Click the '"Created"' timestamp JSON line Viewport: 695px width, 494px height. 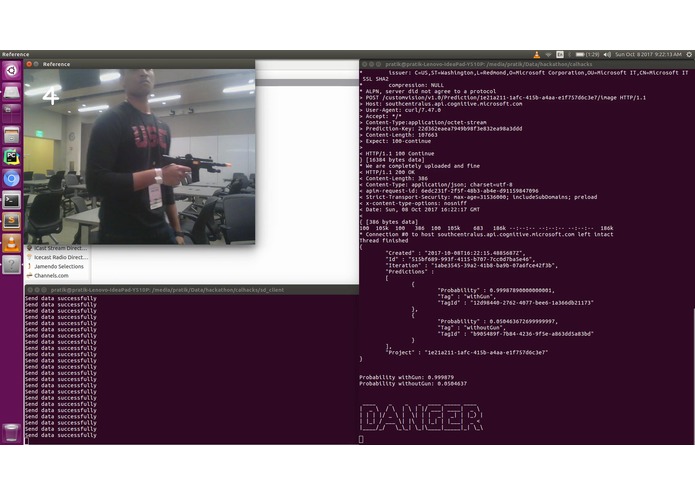[456, 253]
